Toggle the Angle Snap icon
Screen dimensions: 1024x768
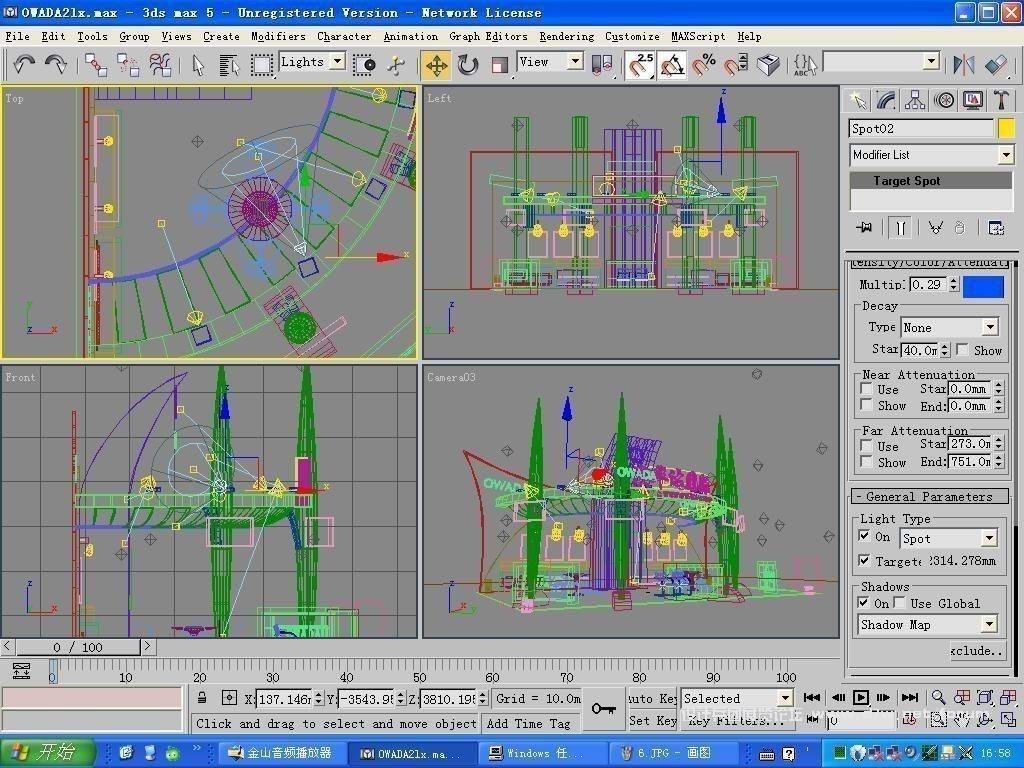[672, 65]
